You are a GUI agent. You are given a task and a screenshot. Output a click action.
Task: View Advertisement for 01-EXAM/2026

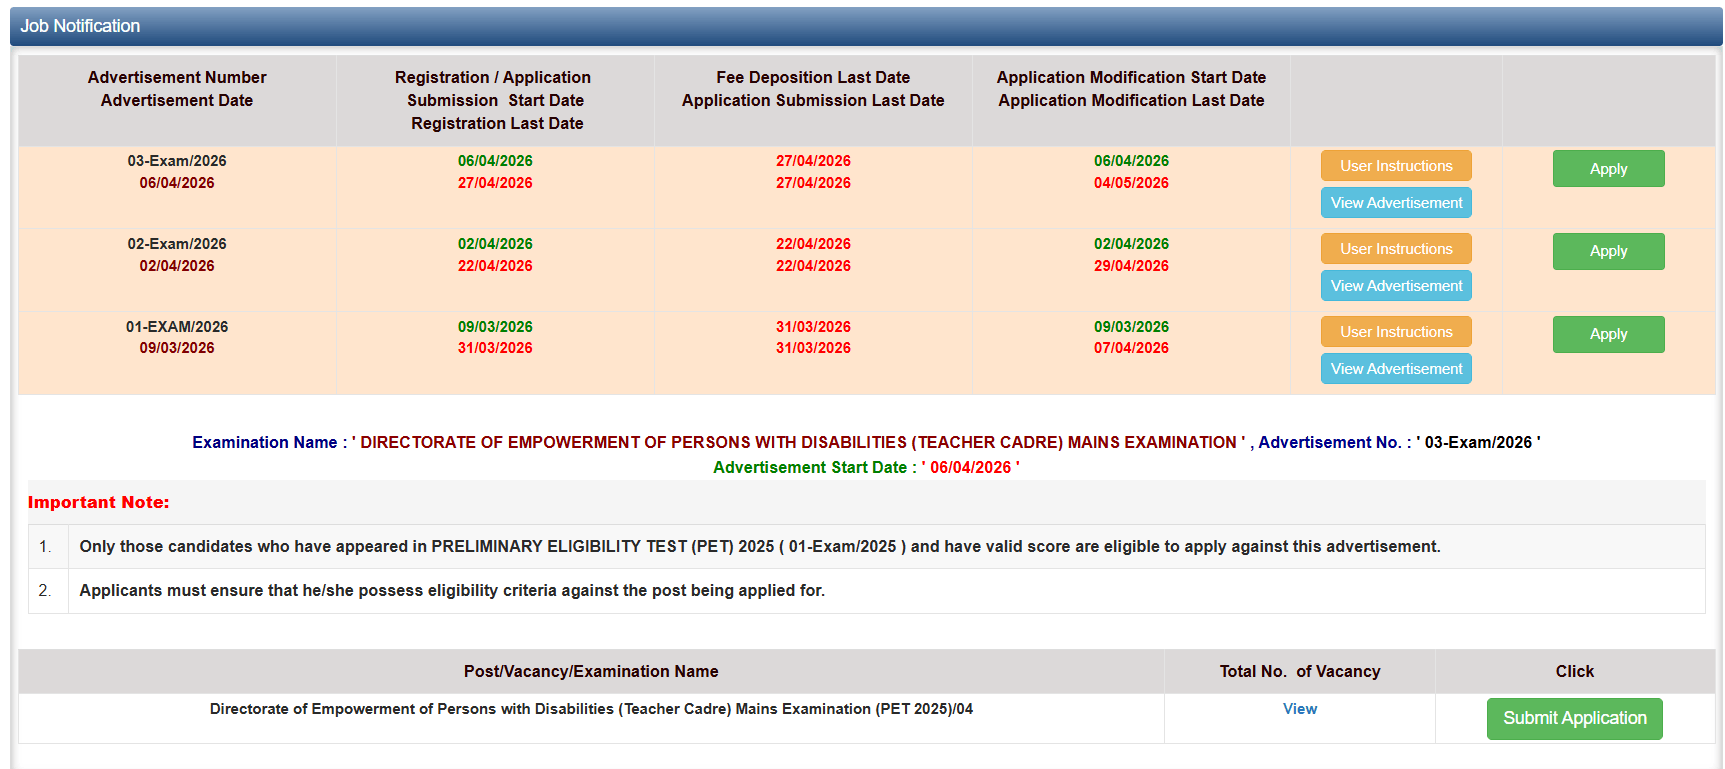coord(1395,369)
